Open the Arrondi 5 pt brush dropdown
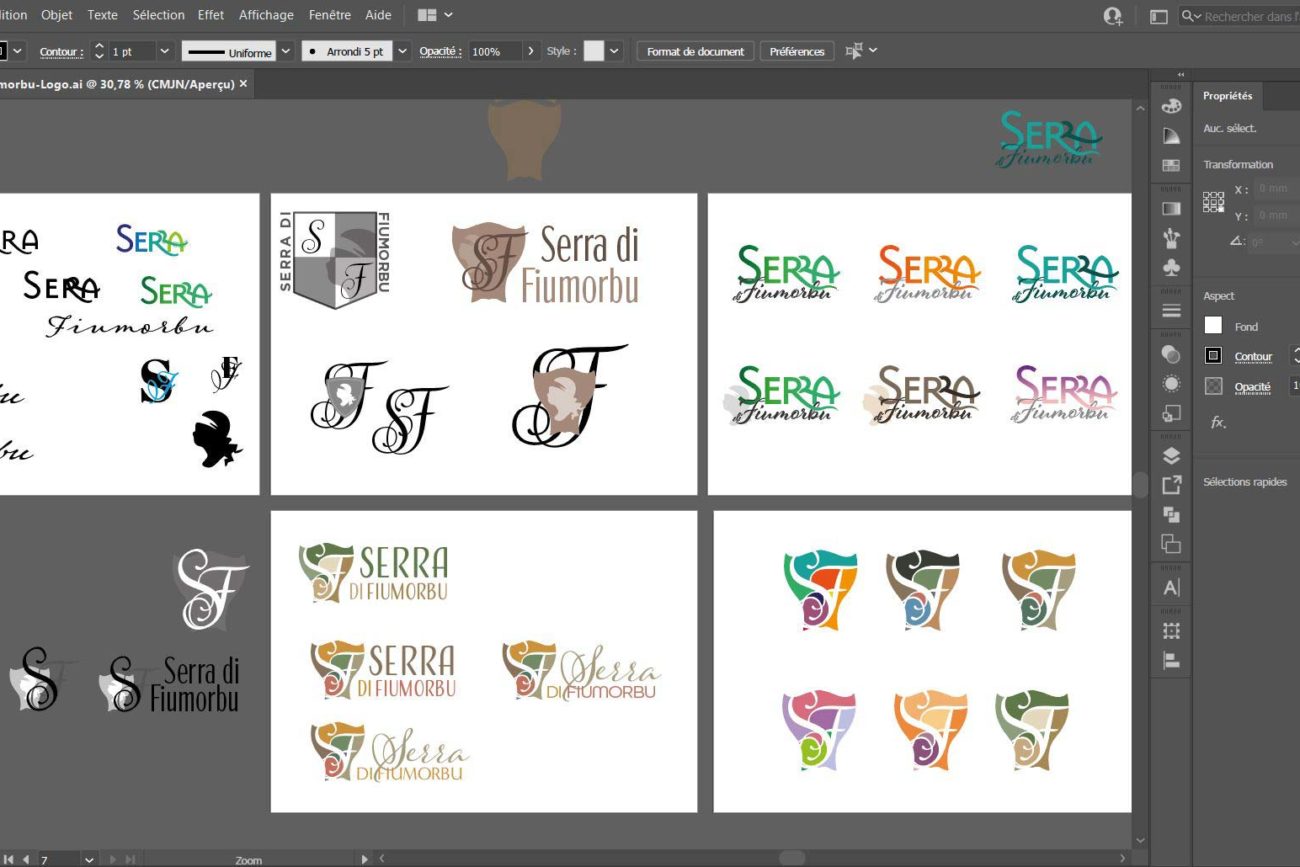This screenshot has height=867, width=1300. pyautogui.click(x=402, y=51)
